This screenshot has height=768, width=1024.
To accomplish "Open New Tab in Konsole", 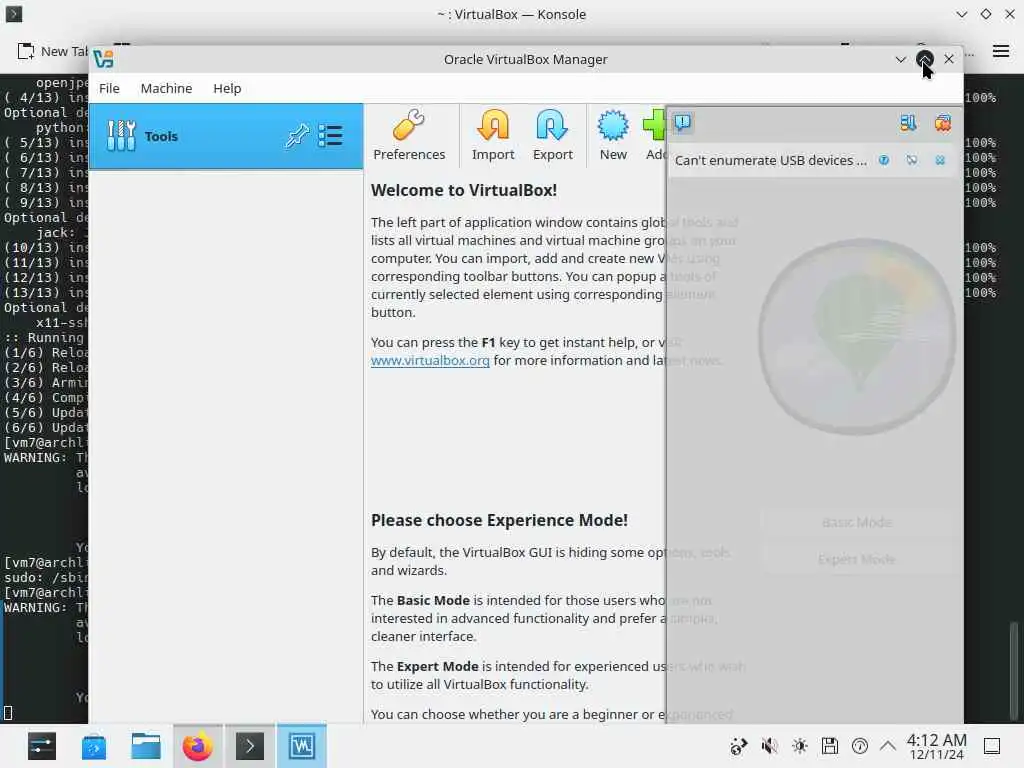I will (52, 51).
